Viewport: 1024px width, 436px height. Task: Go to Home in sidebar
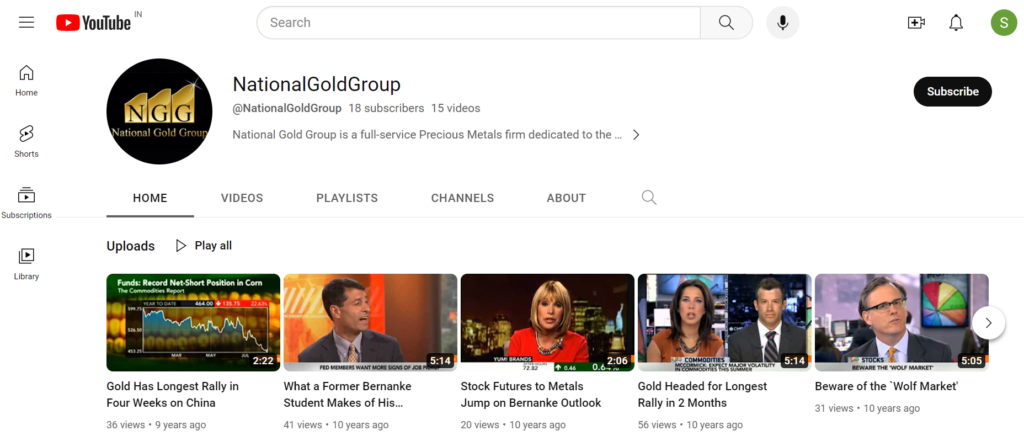[26, 80]
